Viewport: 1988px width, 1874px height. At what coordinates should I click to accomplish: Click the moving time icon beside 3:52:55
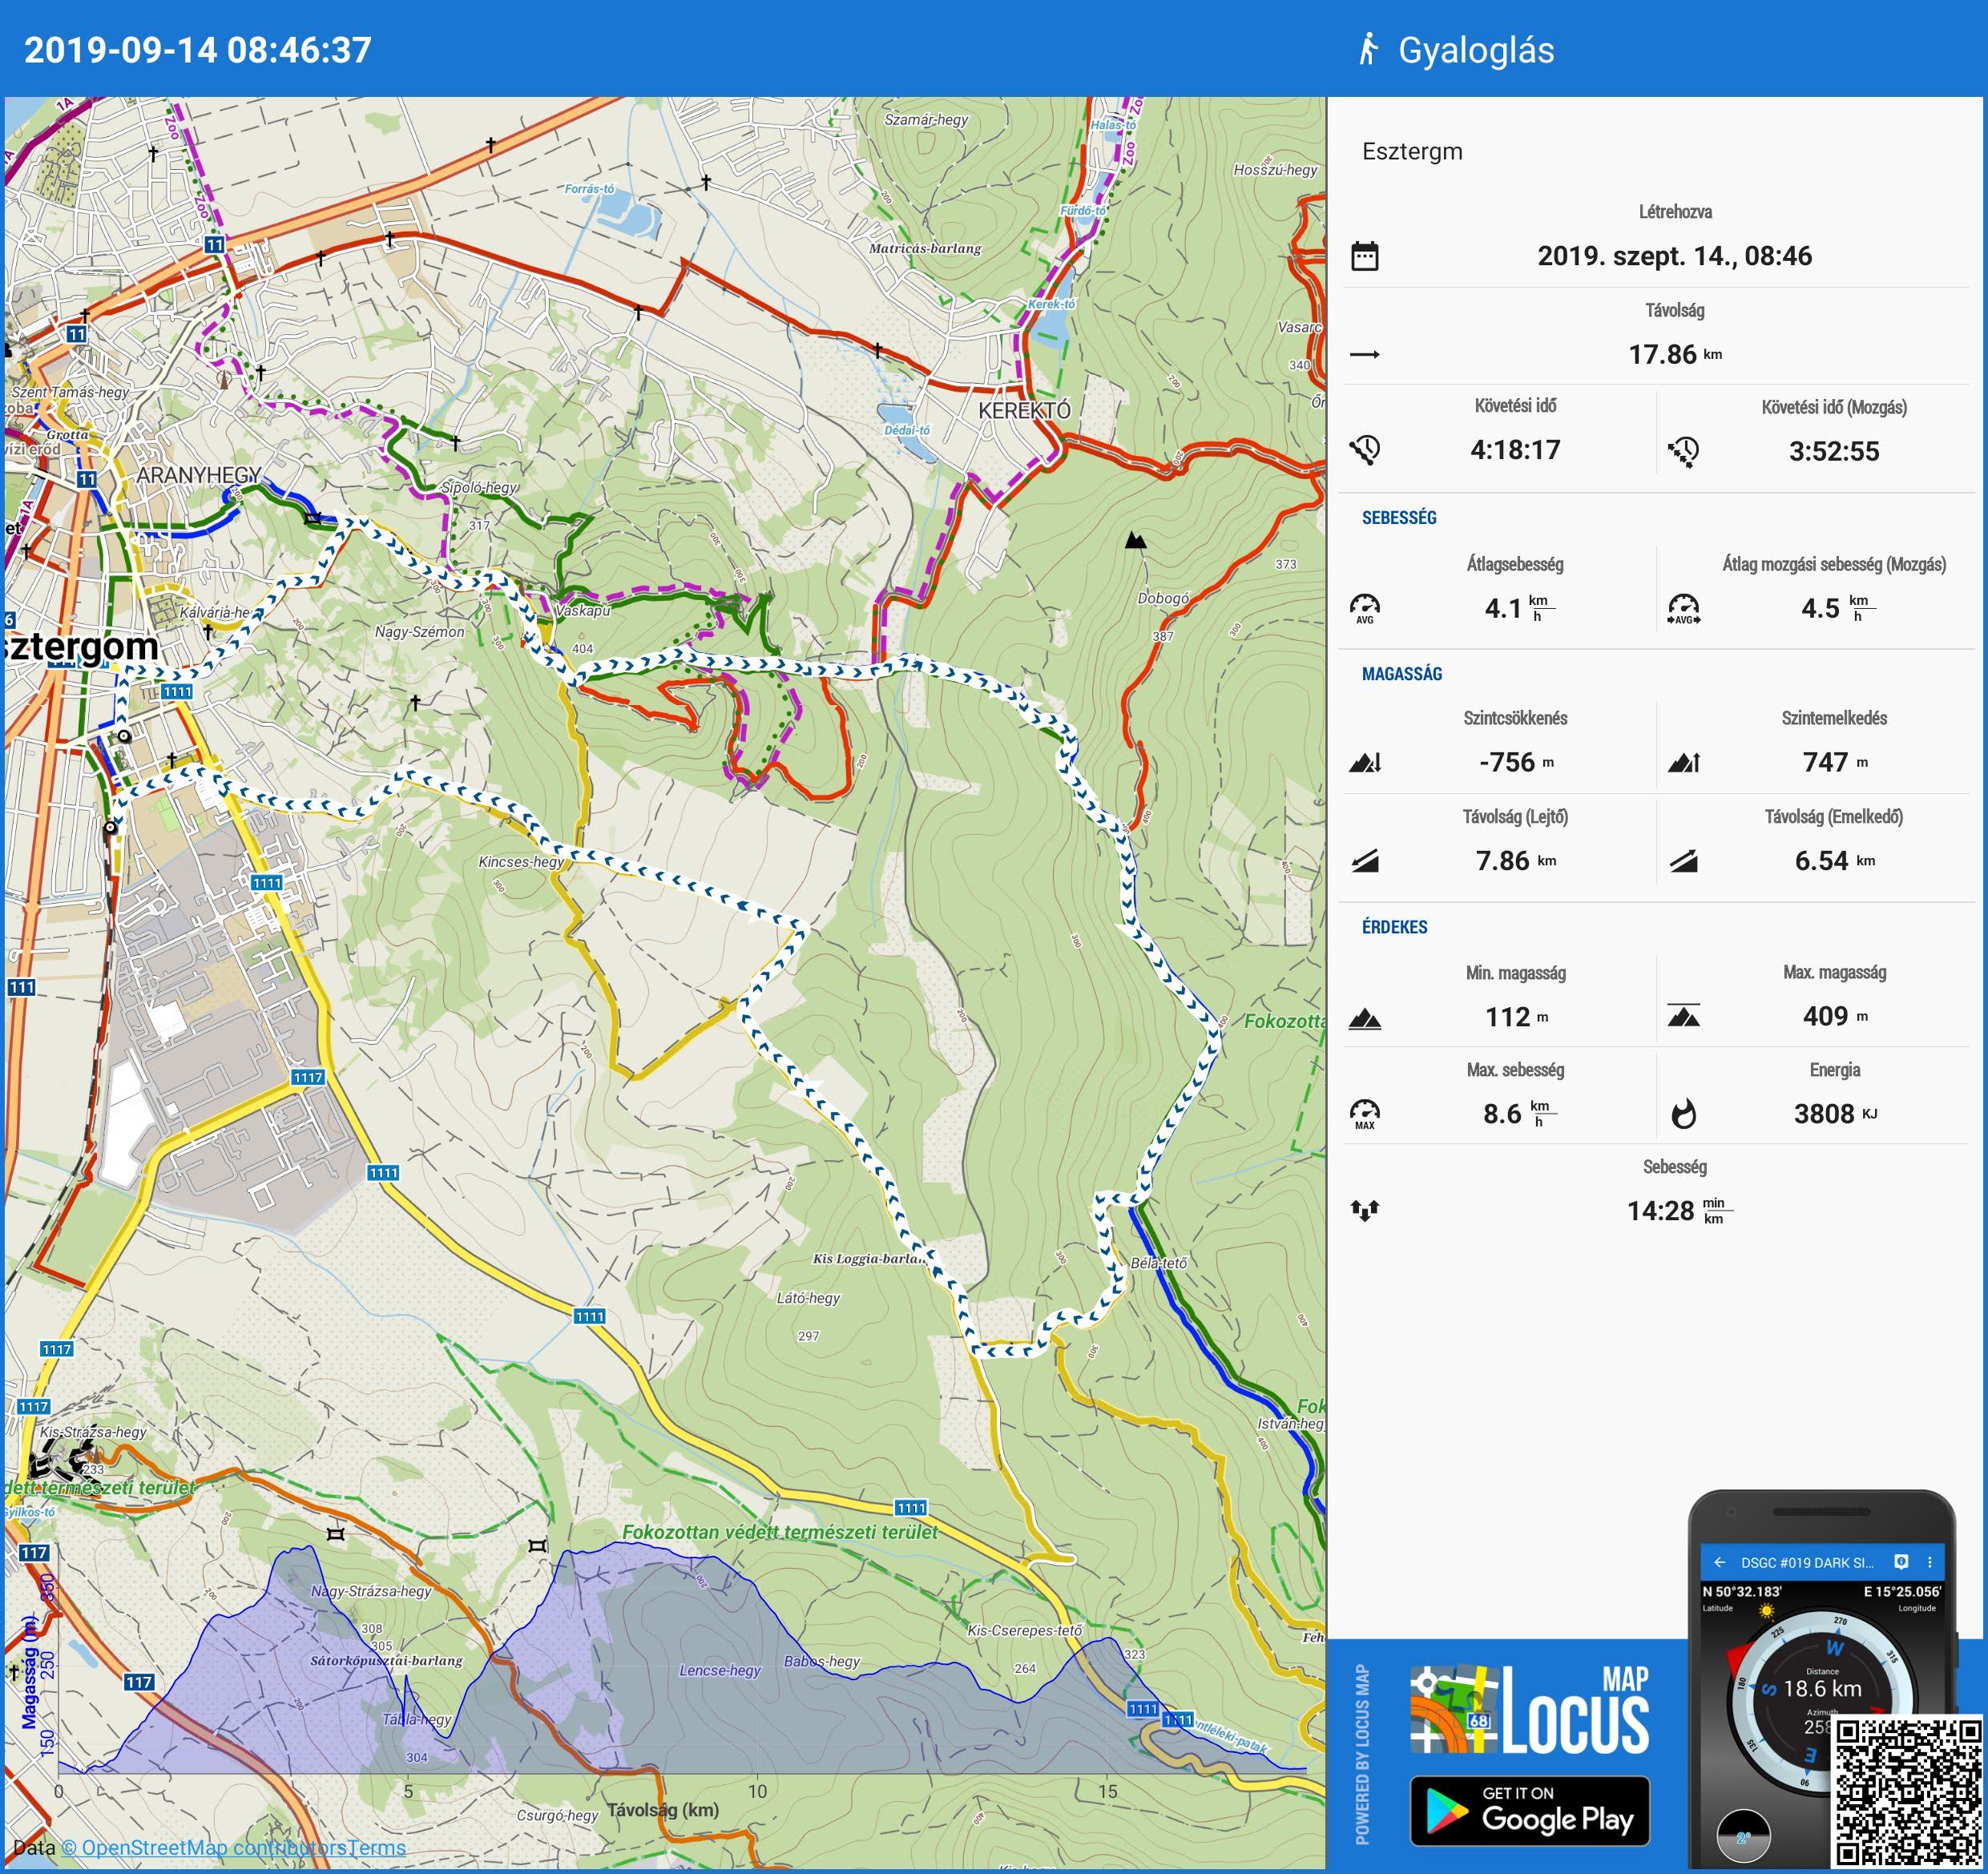click(x=1684, y=452)
